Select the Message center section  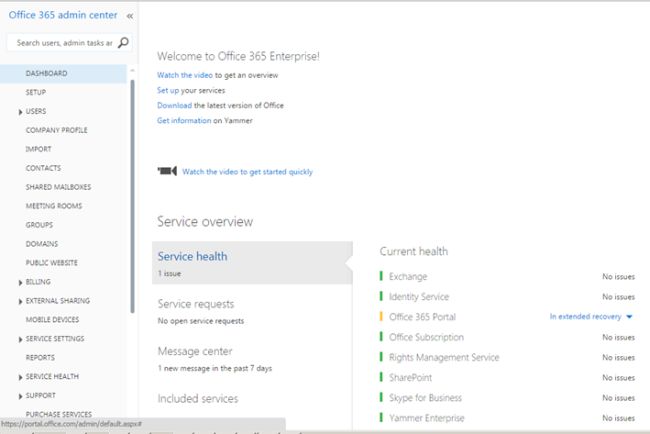click(195, 351)
